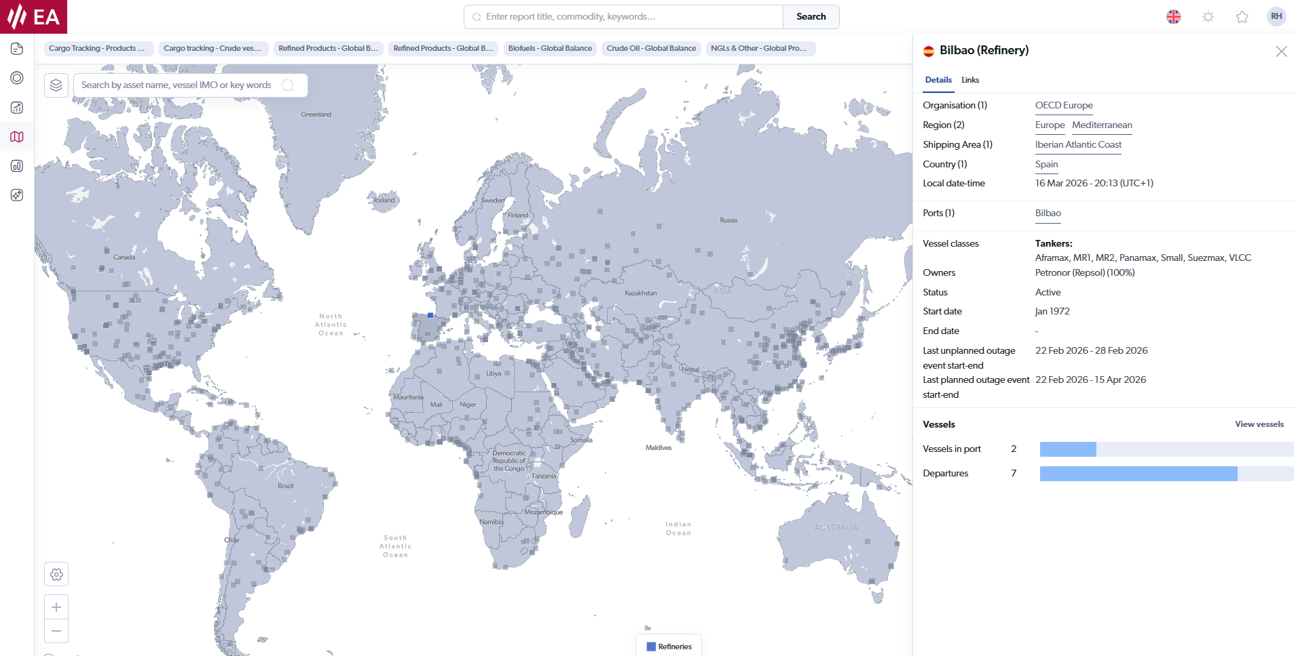The width and height of the screenshot is (1296, 656).
Task: Open the reports sidebar icon
Action: [16, 48]
